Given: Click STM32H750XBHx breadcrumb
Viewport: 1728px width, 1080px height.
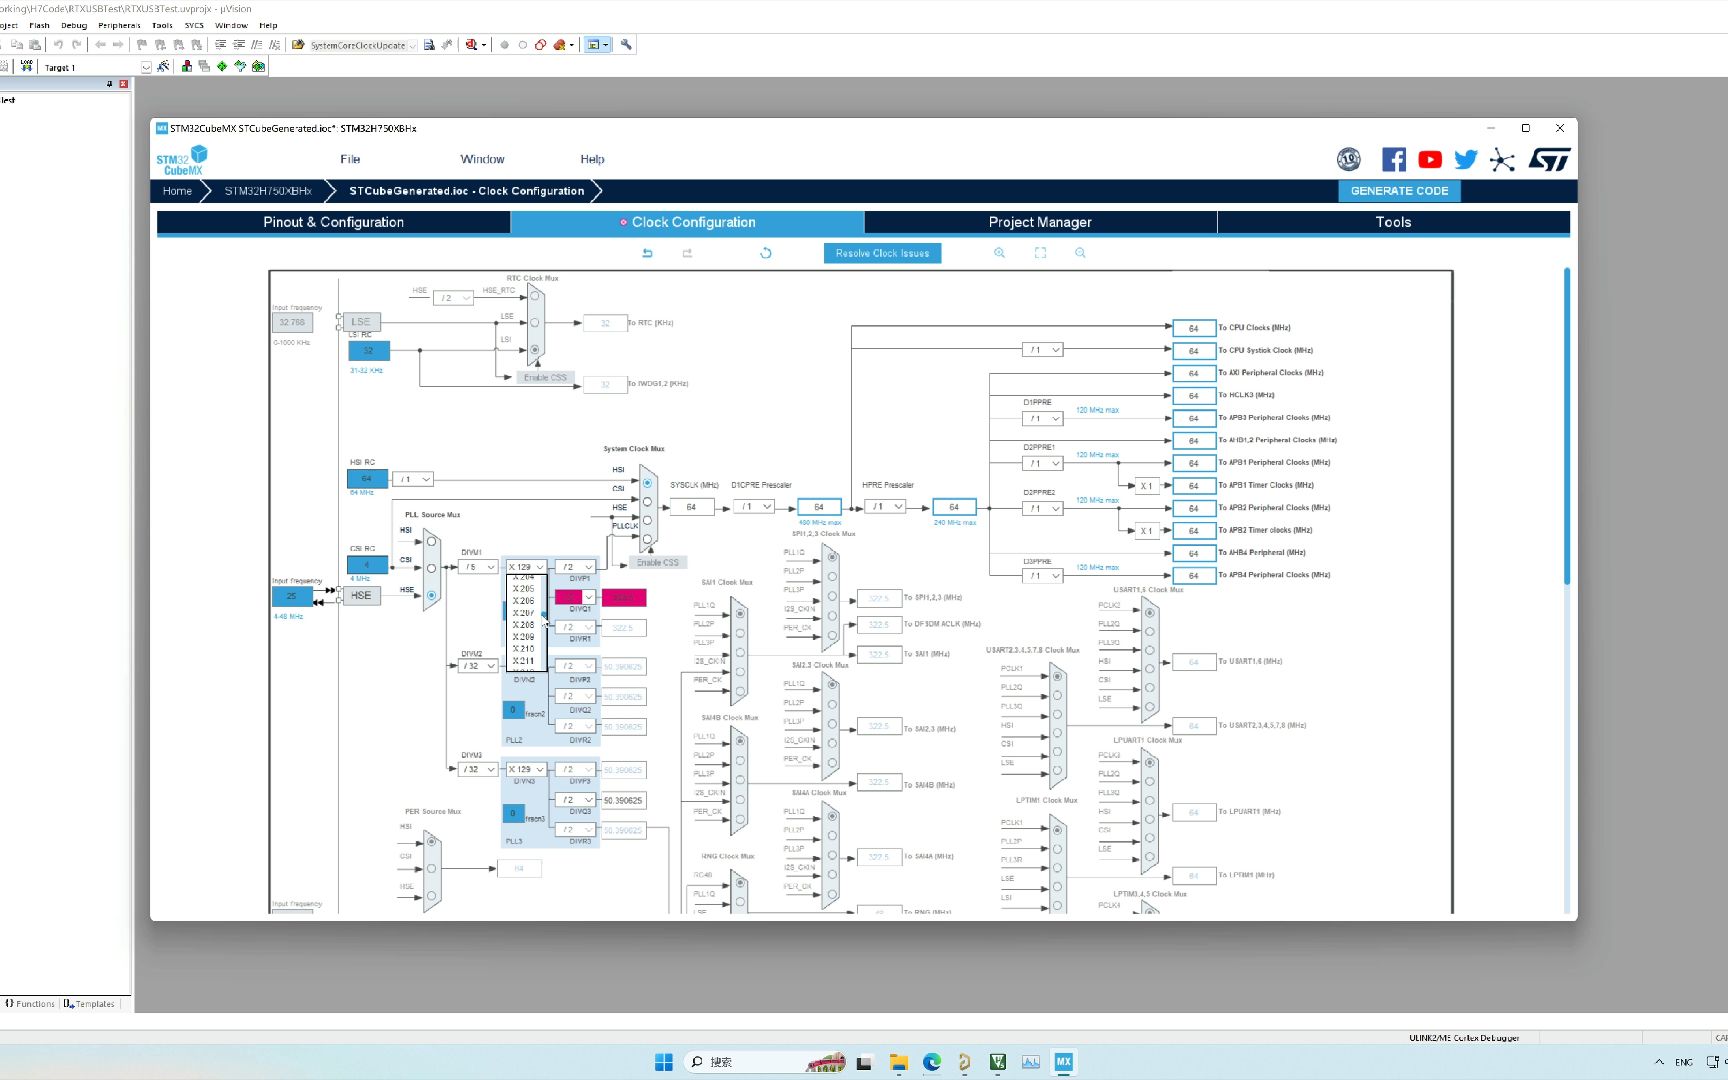Looking at the screenshot, I should tap(268, 191).
